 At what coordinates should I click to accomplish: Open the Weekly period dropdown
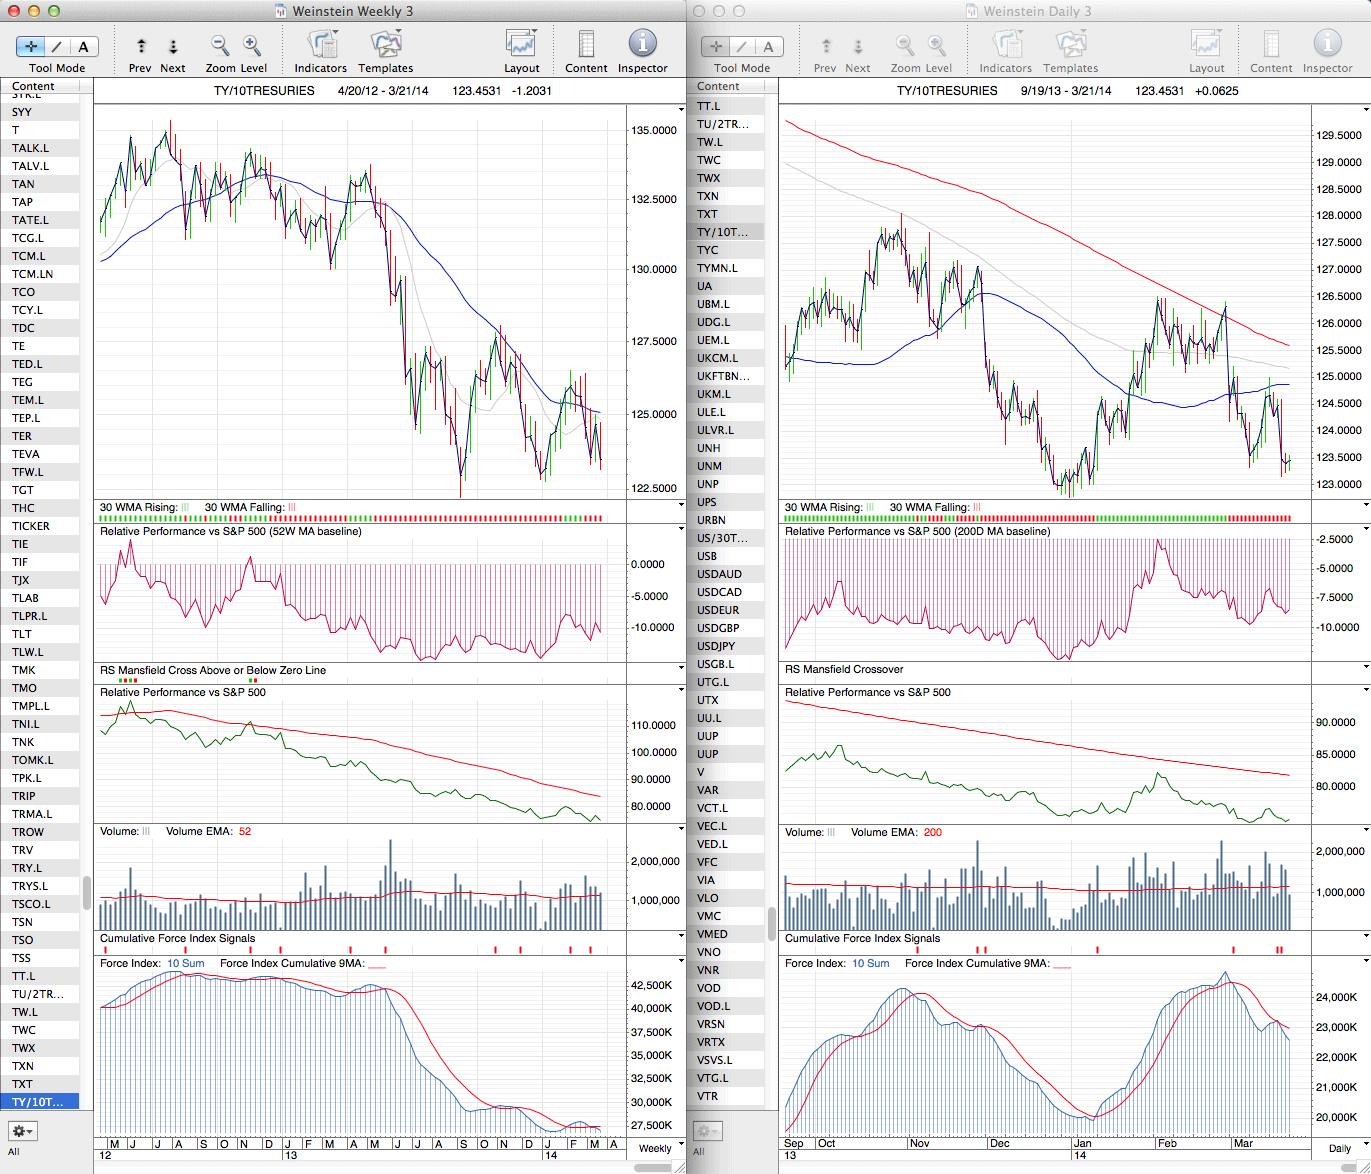pyautogui.click(x=661, y=1148)
